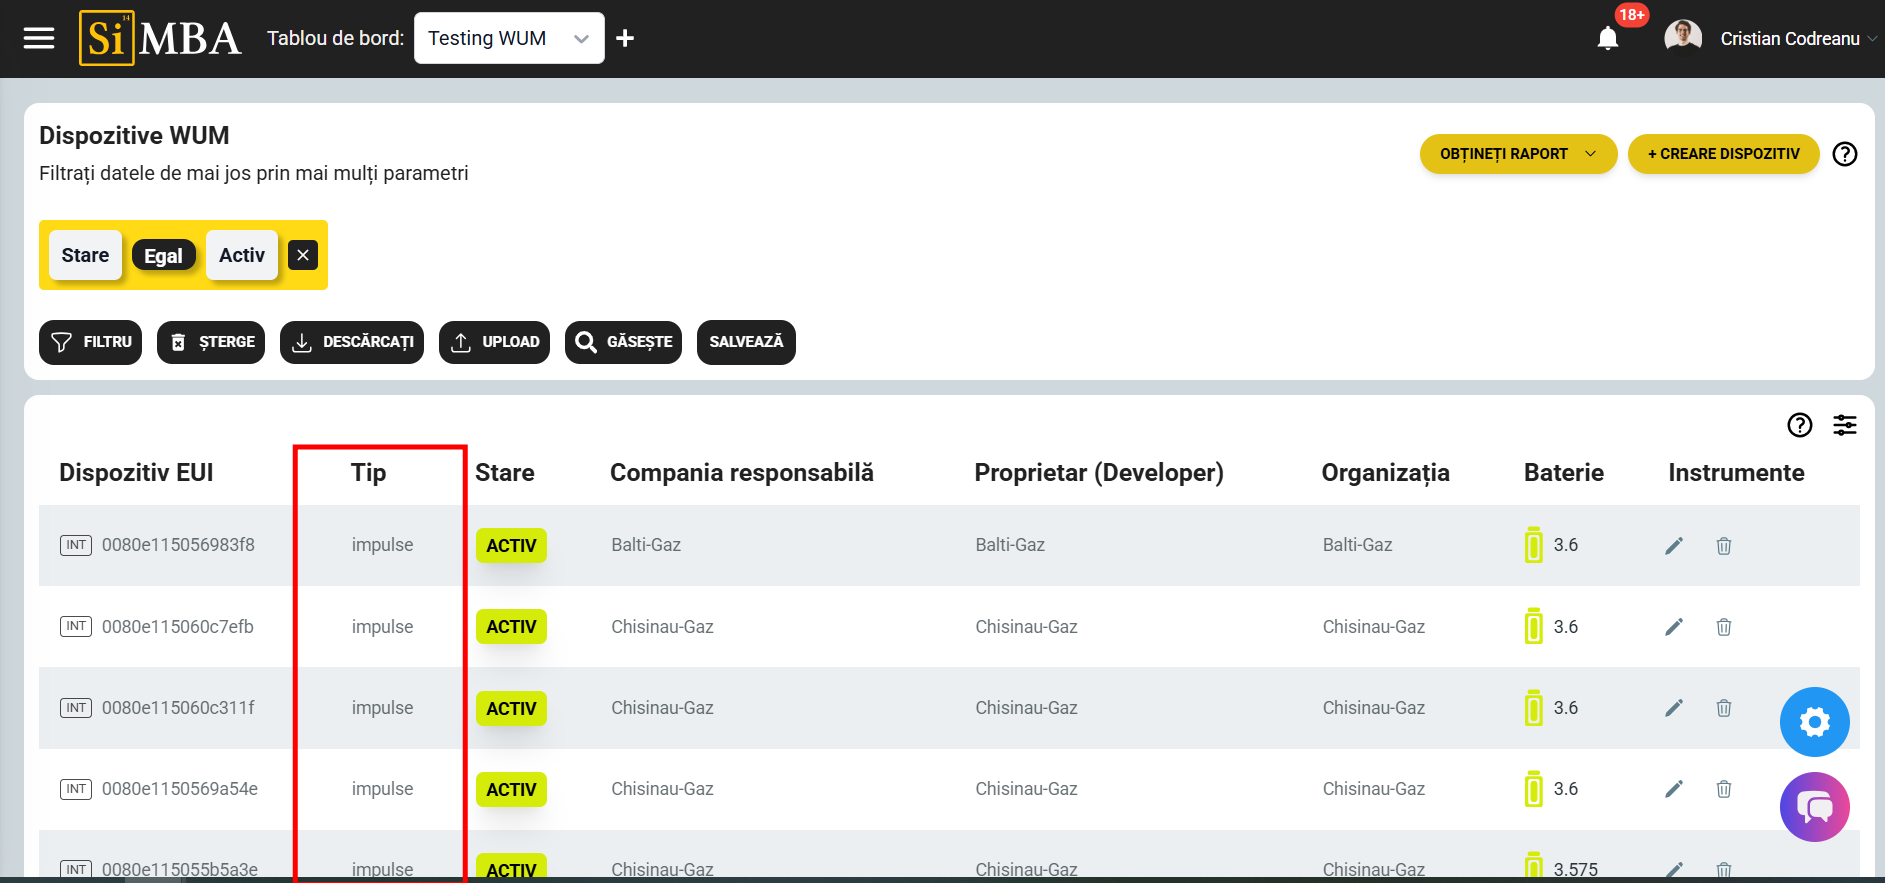1885x883 pixels.
Task: Open the table column settings sliders icon
Action: 1844,425
